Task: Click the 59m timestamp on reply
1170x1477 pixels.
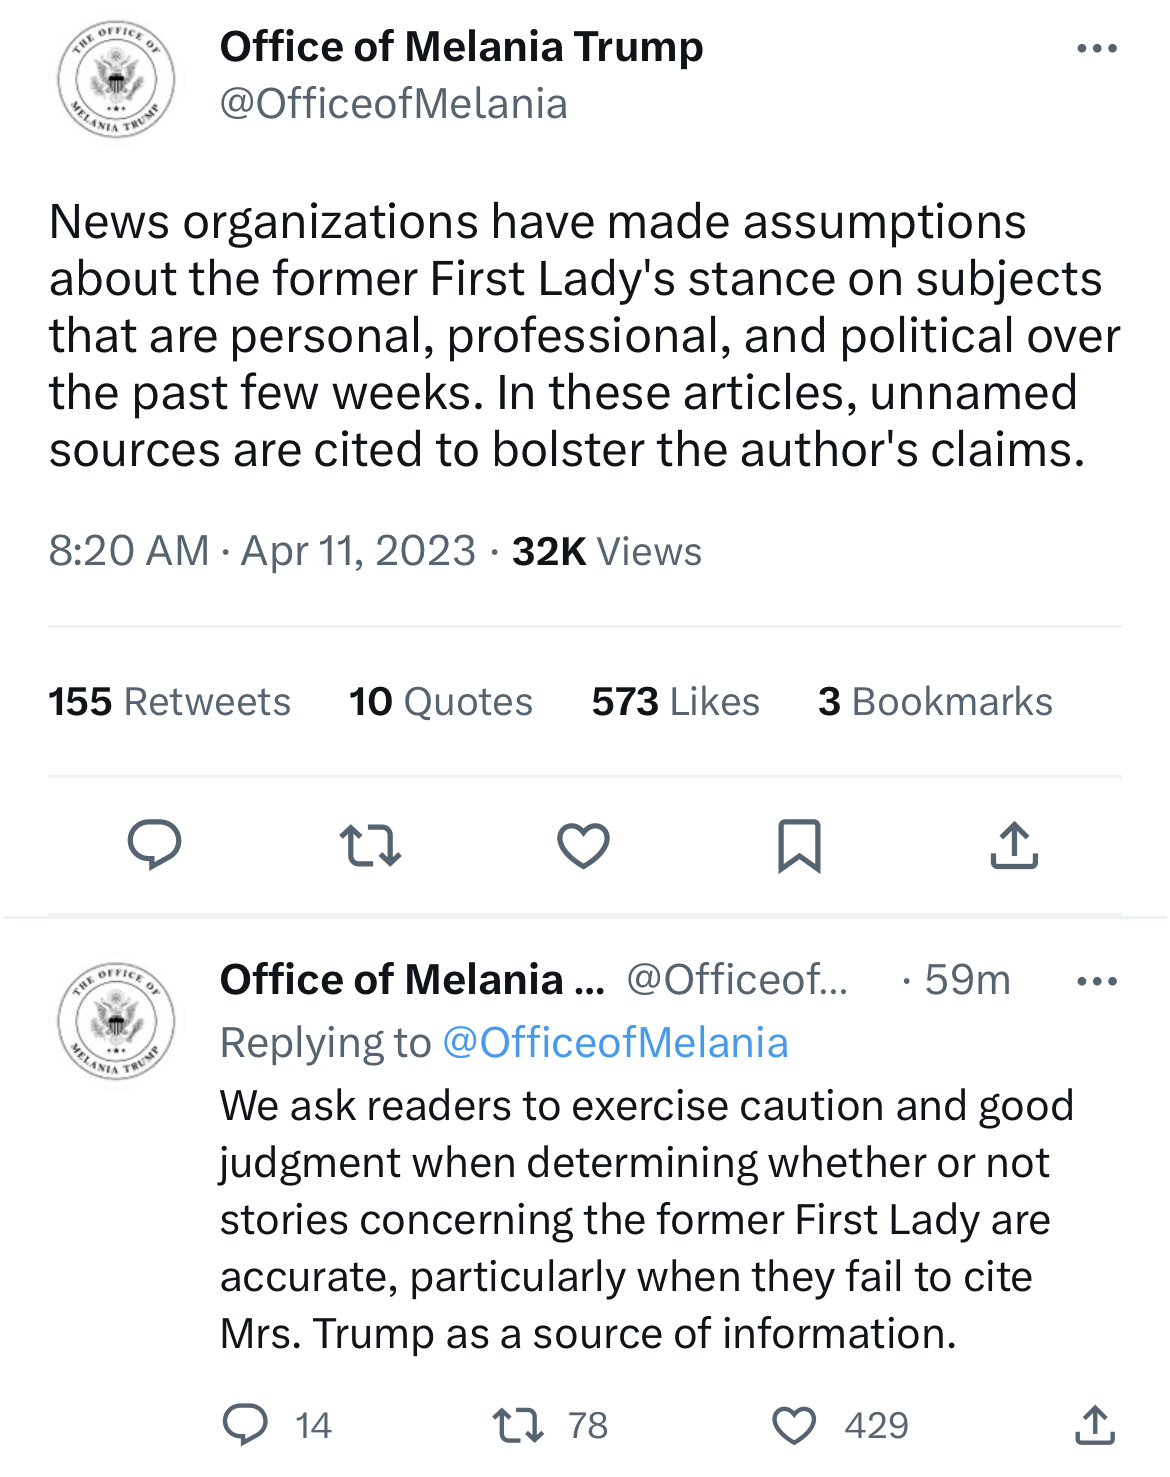Action: click(967, 980)
